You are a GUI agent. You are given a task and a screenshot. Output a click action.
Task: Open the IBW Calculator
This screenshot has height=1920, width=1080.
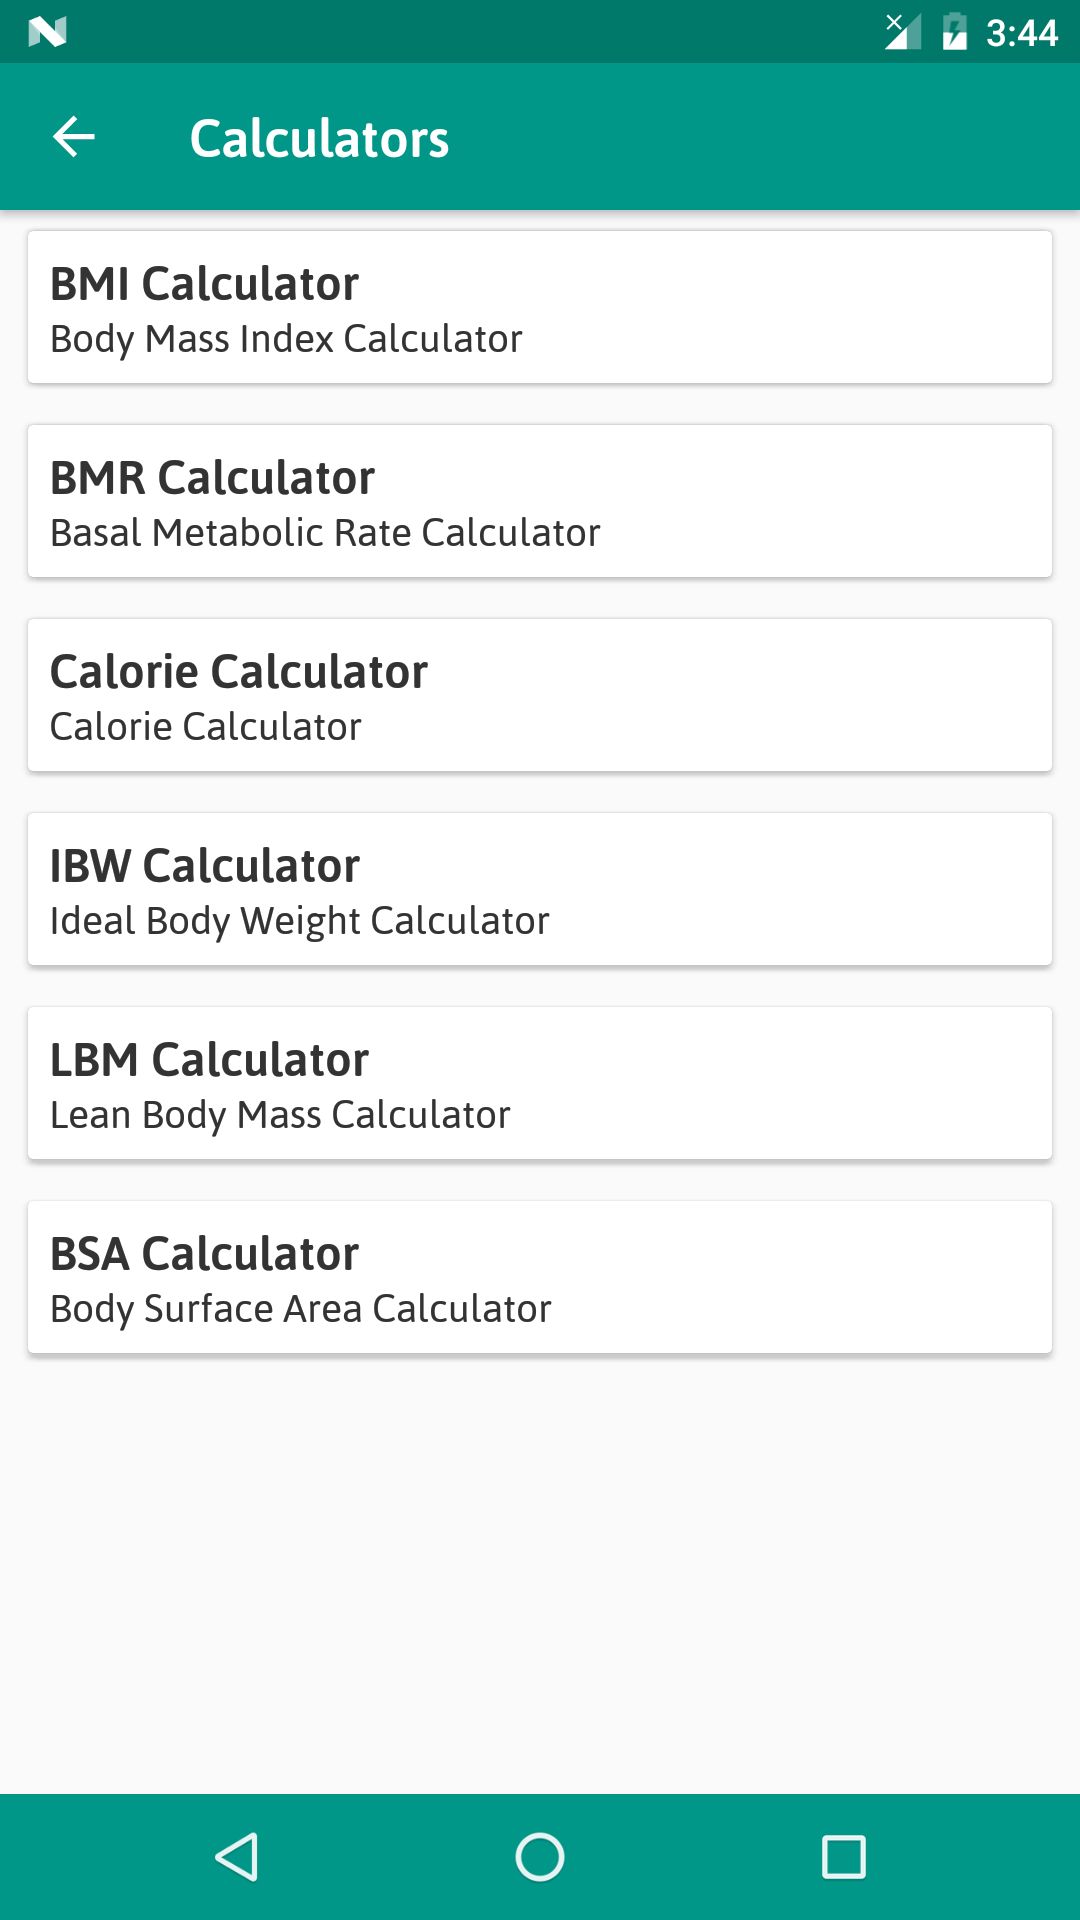pyautogui.click(x=205, y=866)
